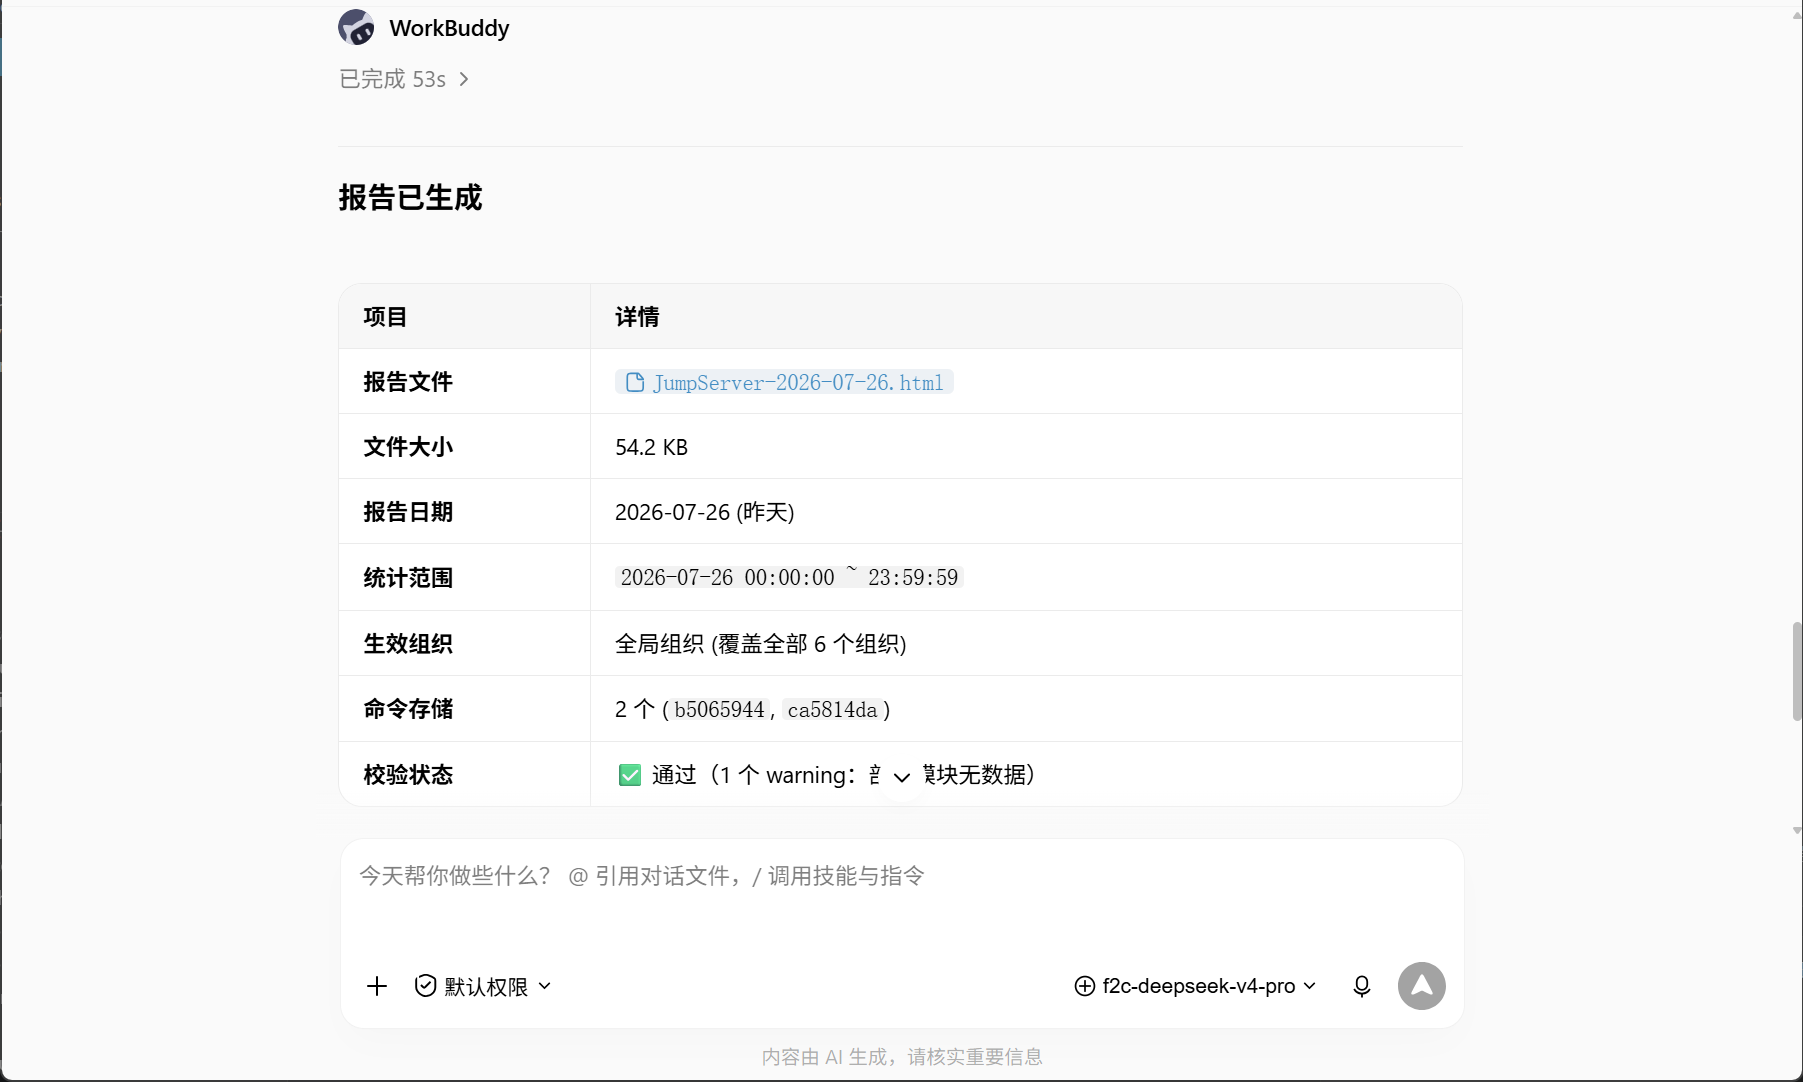
Task: Click the 2026-07-26 00:00:00 time range start
Action: [x=727, y=577]
